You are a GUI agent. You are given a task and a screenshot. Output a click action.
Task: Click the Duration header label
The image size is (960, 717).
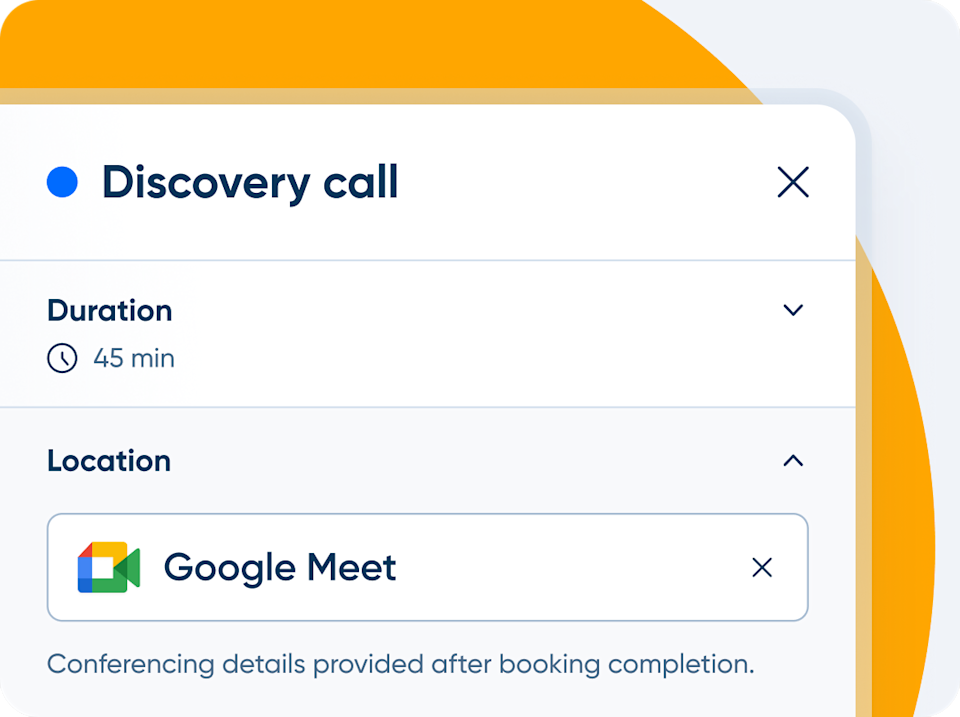[x=109, y=310]
